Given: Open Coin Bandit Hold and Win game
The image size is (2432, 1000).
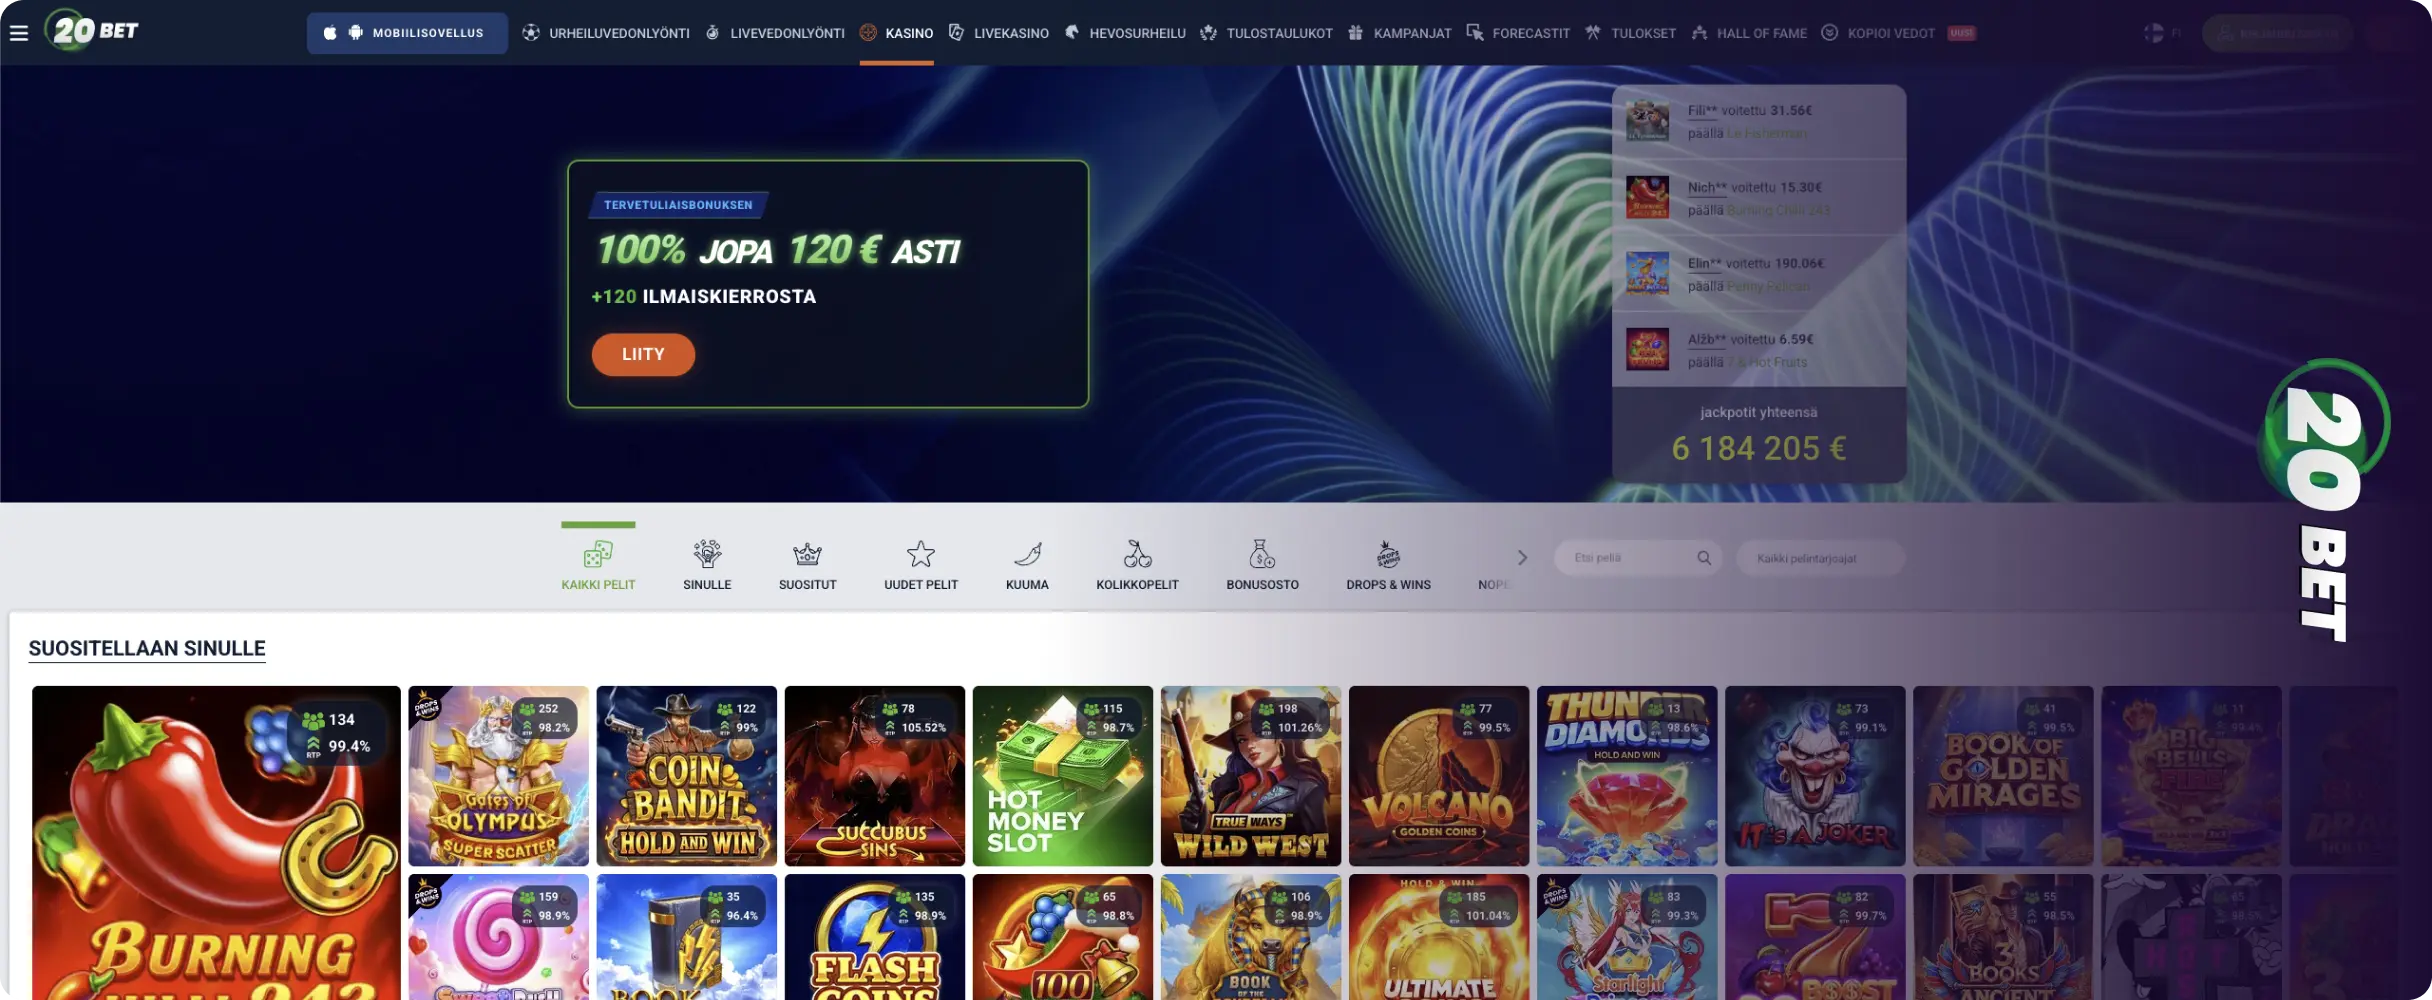Looking at the screenshot, I should tap(686, 776).
